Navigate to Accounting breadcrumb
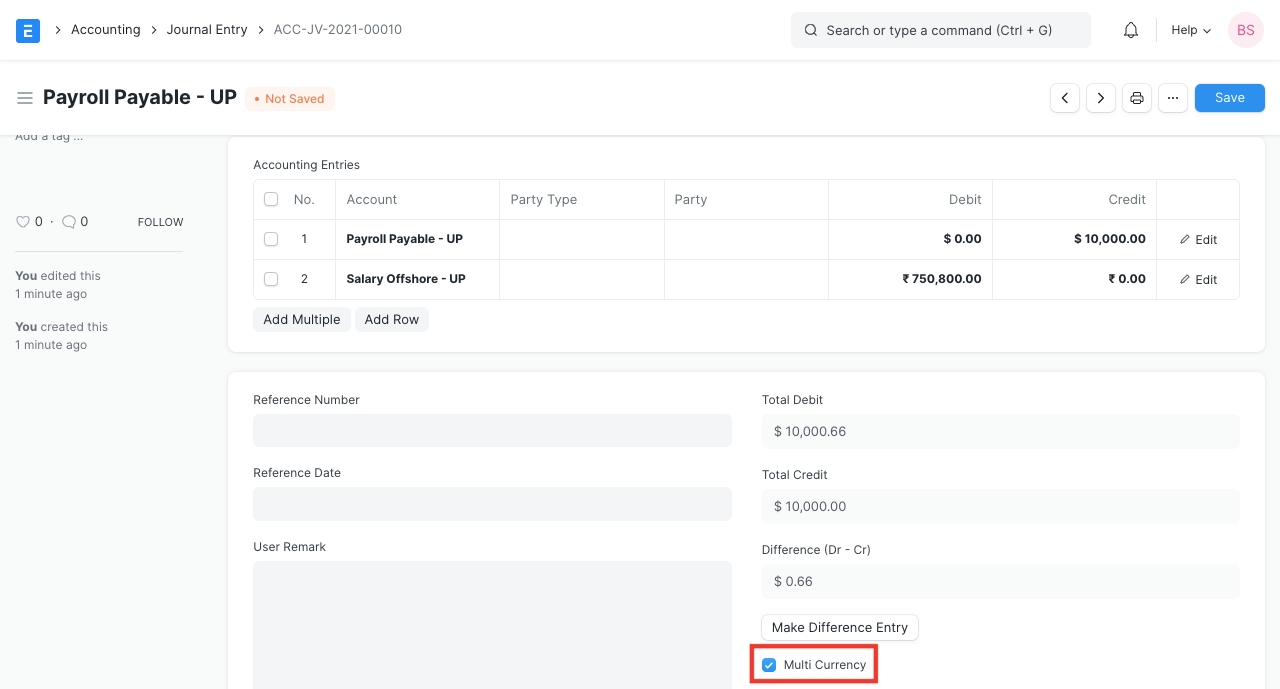This screenshot has height=689, width=1280. pyautogui.click(x=105, y=30)
